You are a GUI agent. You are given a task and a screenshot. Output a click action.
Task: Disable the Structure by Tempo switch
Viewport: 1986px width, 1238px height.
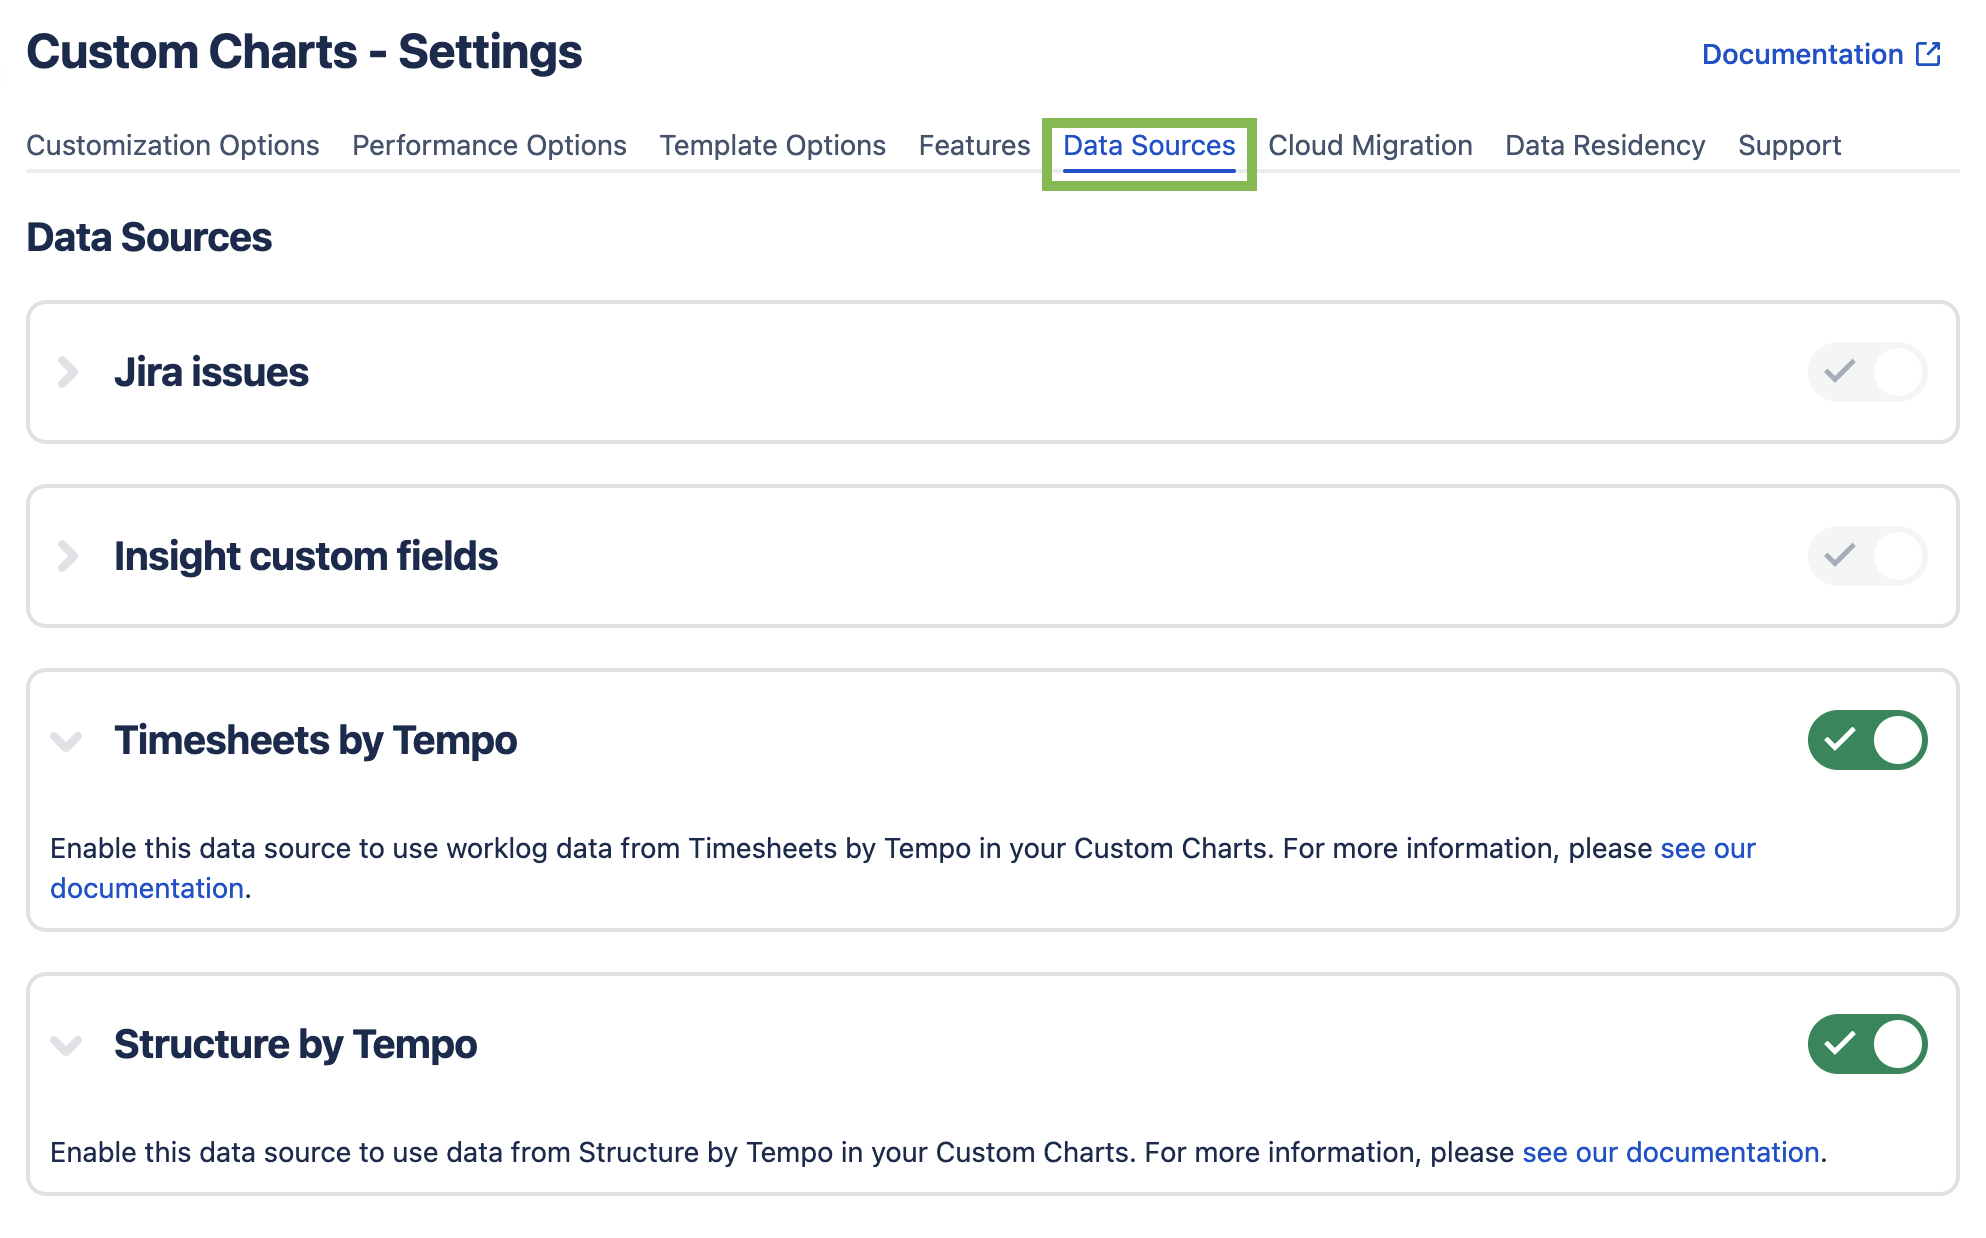1867,1044
